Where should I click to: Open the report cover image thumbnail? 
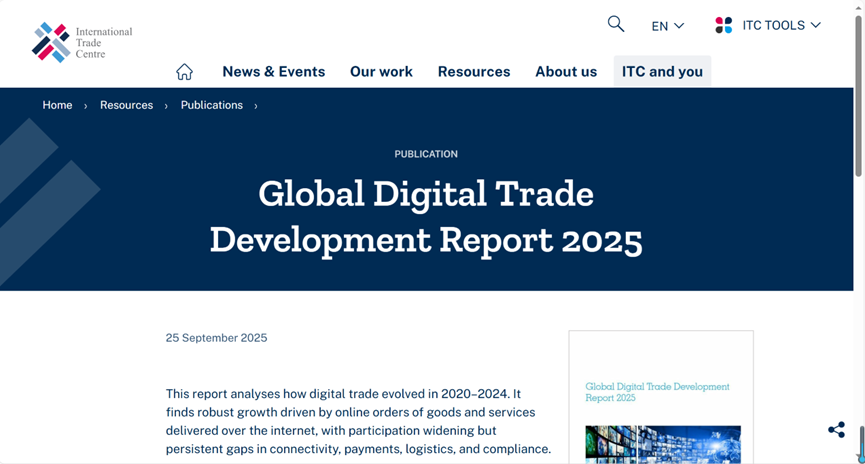coord(663,444)
